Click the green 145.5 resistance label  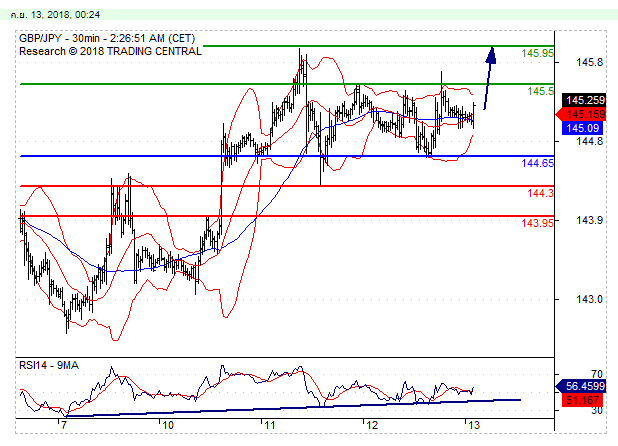click(x=540, y=91)
